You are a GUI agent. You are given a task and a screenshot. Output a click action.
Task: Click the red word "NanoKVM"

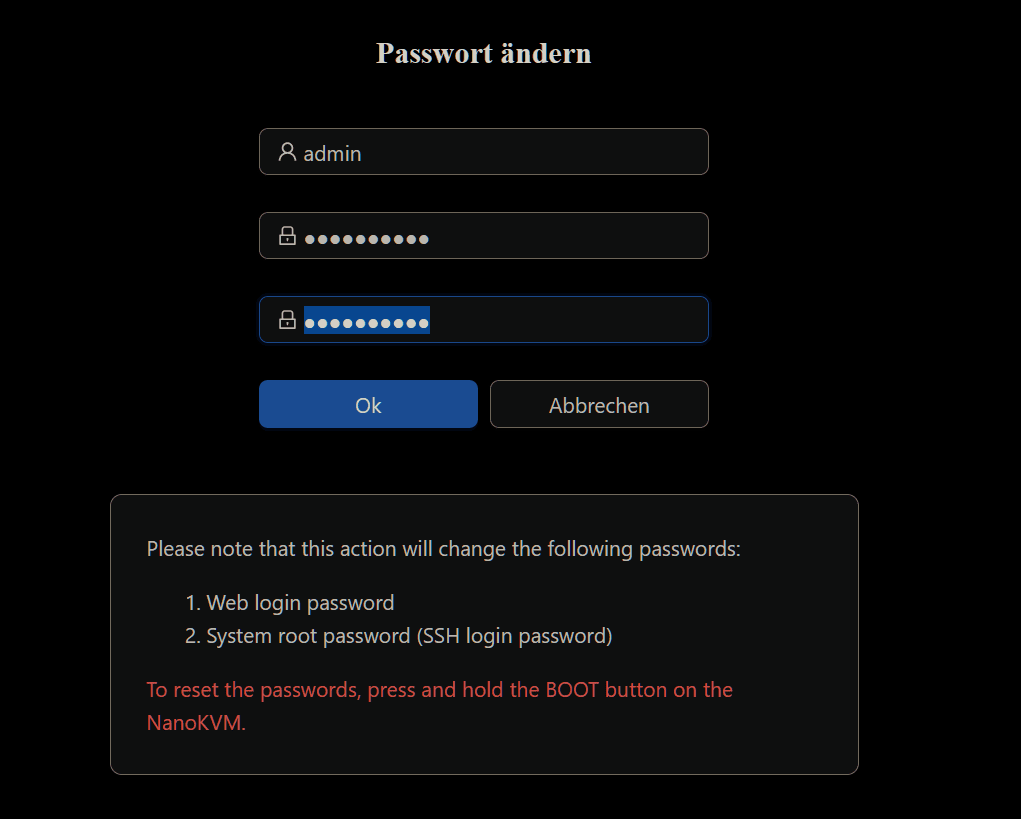pyautogui.click(x=195, y=723)
